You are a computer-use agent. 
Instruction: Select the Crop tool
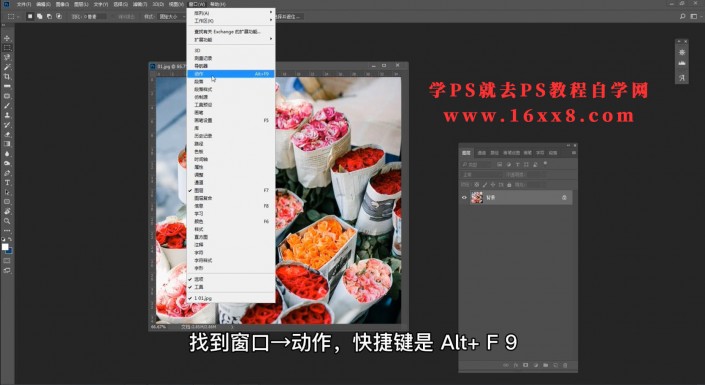coord(7,76)
